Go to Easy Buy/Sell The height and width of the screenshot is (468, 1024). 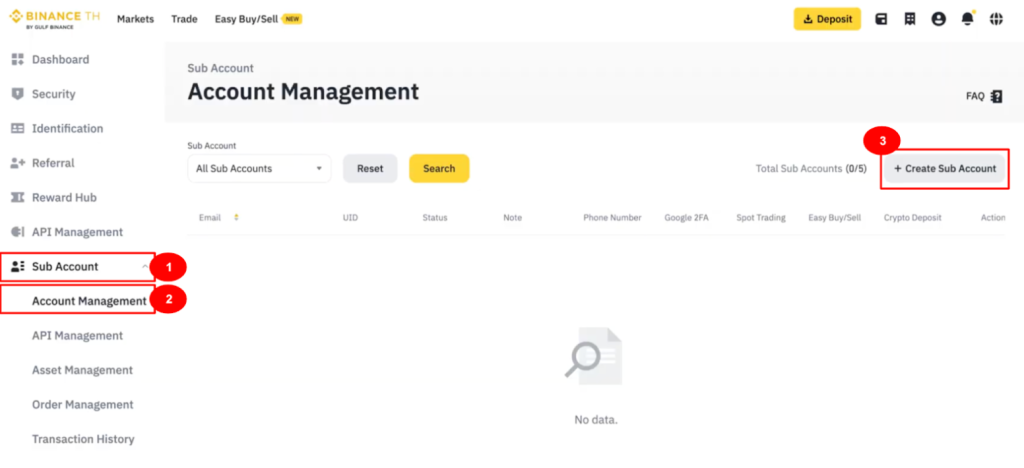click(x=246, y=19)
